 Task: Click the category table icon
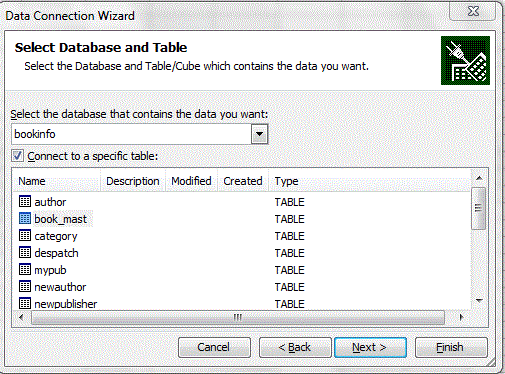pos(25,235)
